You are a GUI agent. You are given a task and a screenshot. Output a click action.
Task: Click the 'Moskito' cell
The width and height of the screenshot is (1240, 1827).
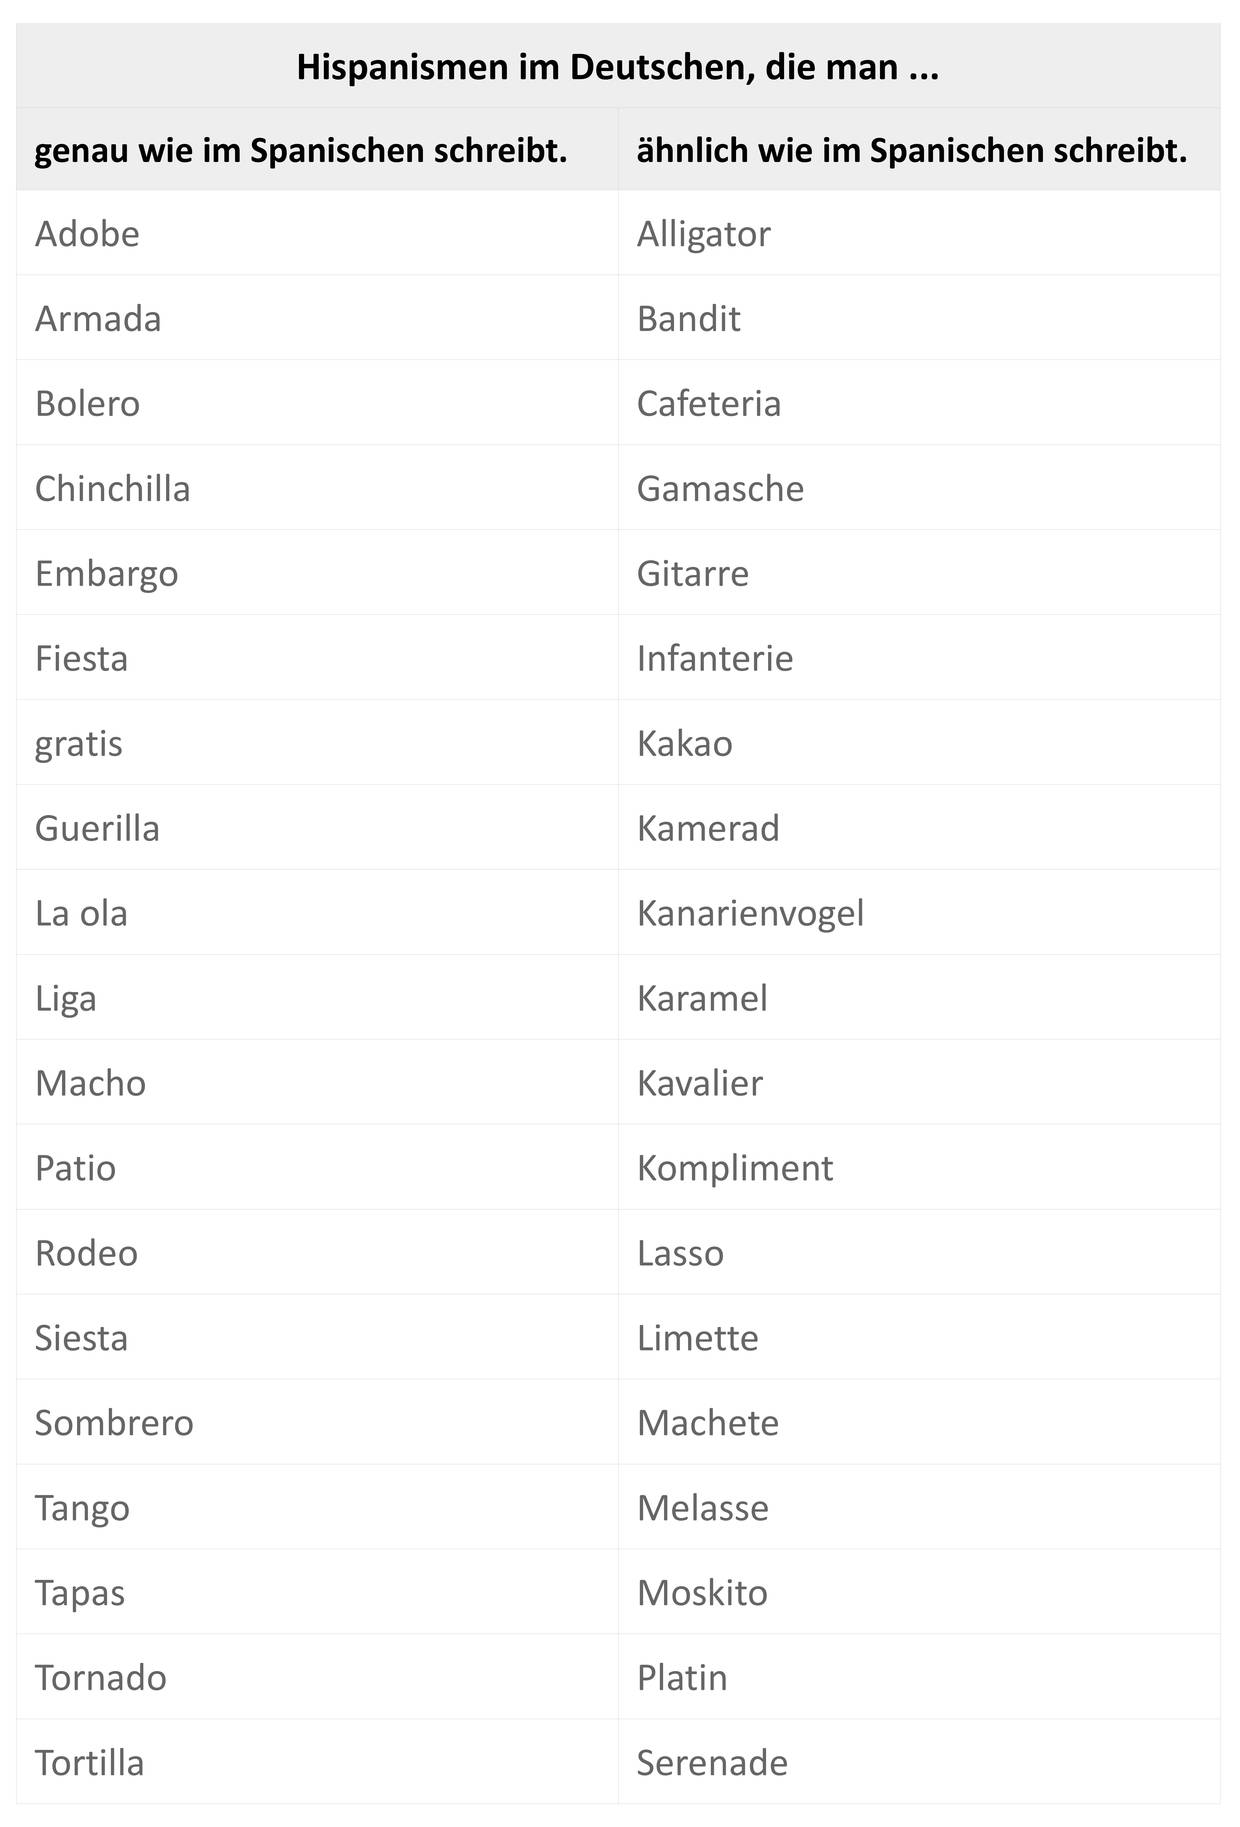pyautogui.click(x=702, y=1593)
